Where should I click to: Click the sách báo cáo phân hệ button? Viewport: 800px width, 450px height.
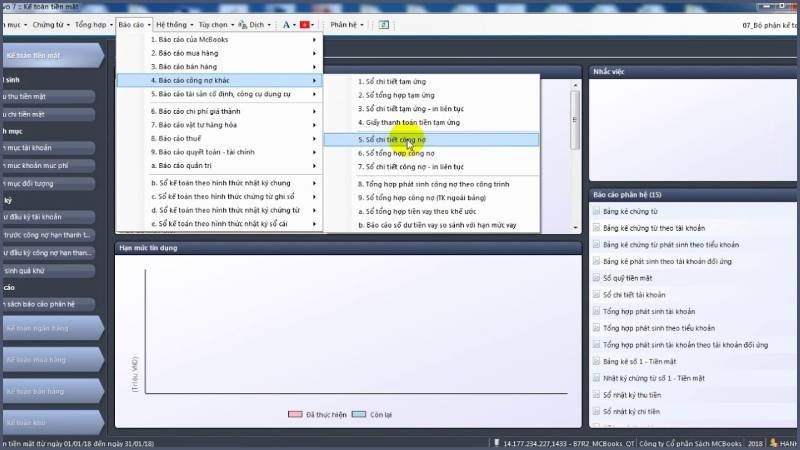tap(48, 304)
